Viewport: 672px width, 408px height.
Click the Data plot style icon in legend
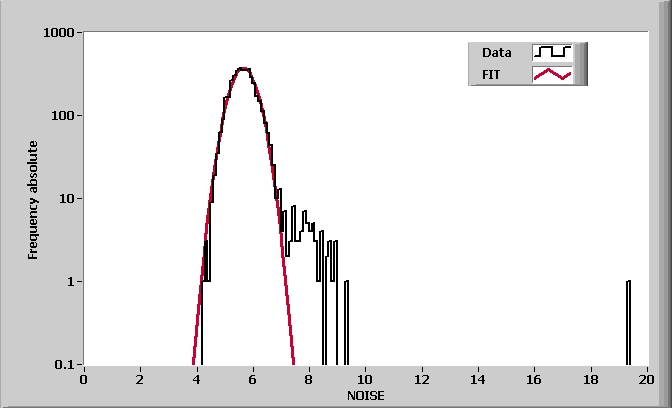point(551,52)
